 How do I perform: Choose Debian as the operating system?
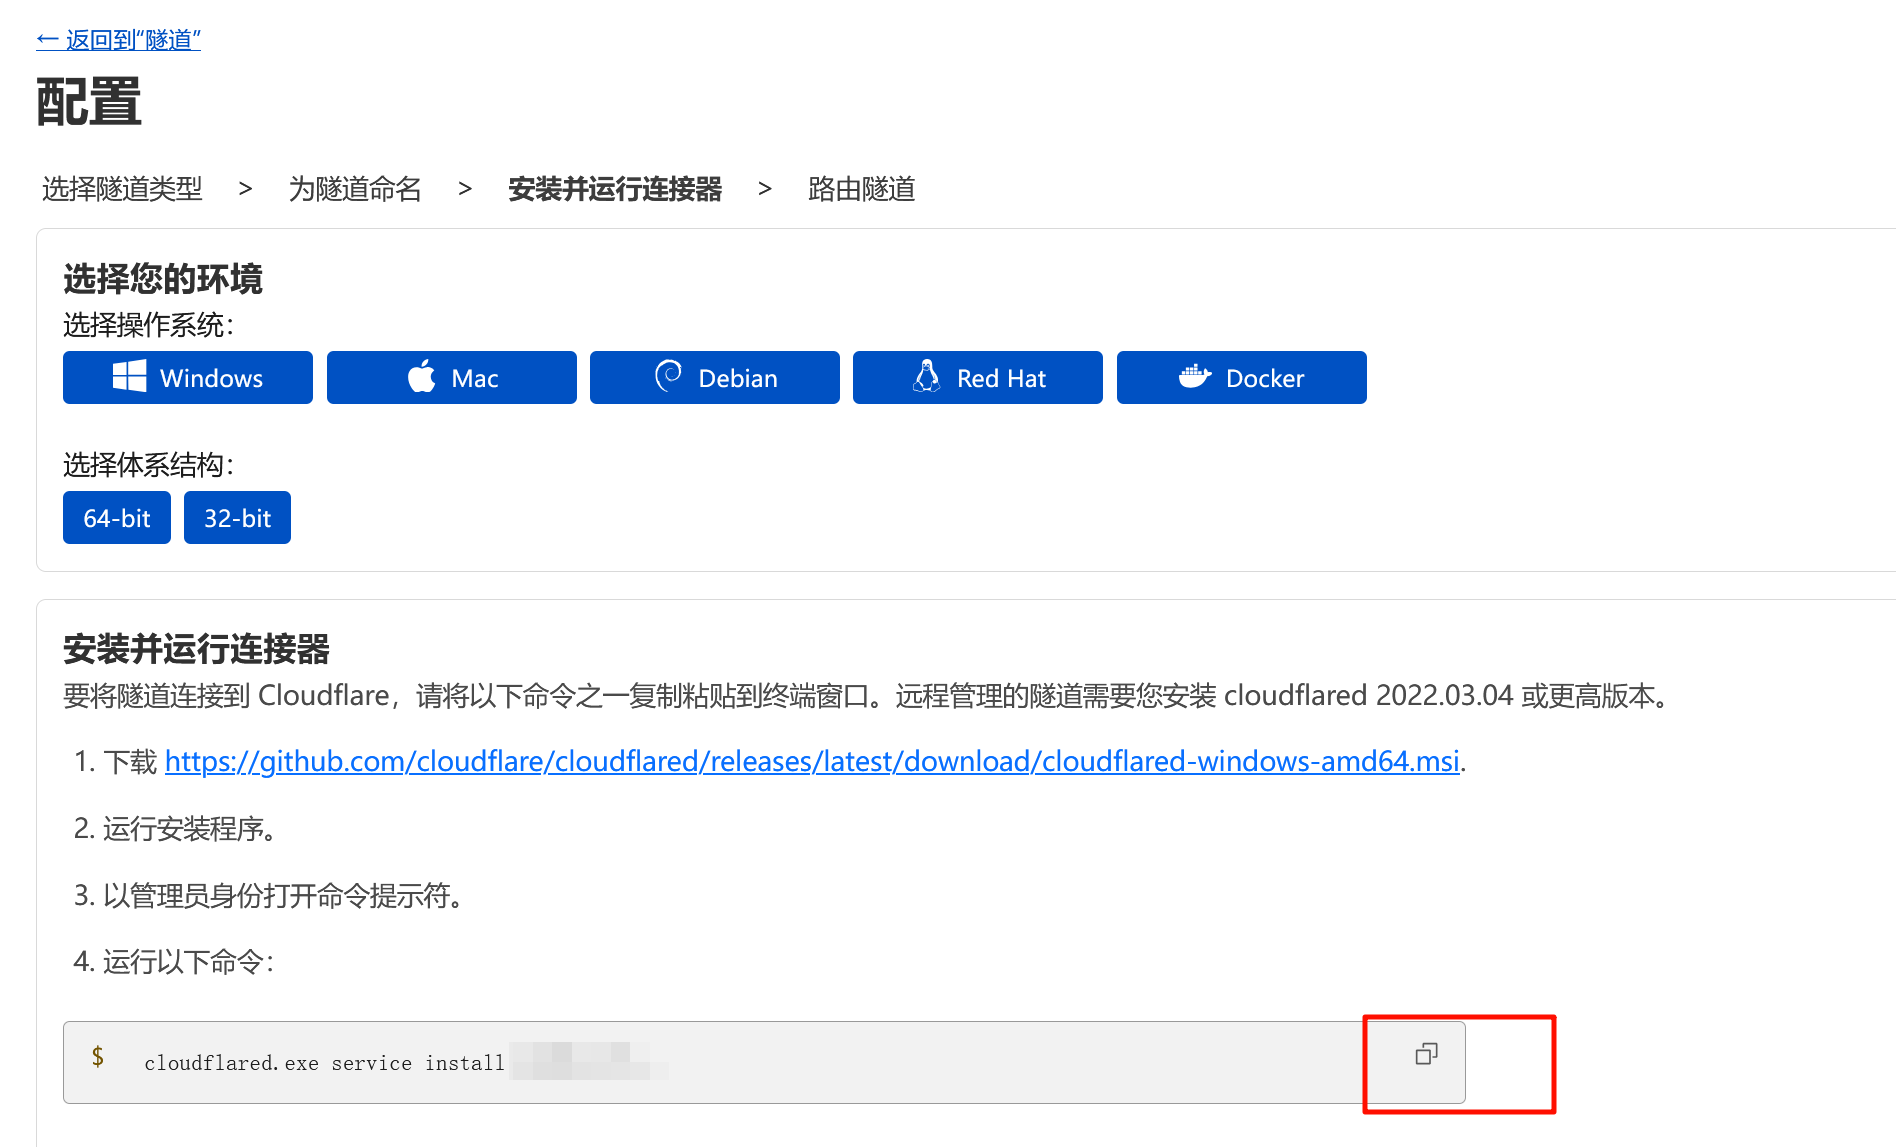pyautogui.click(x=715, y=378)
